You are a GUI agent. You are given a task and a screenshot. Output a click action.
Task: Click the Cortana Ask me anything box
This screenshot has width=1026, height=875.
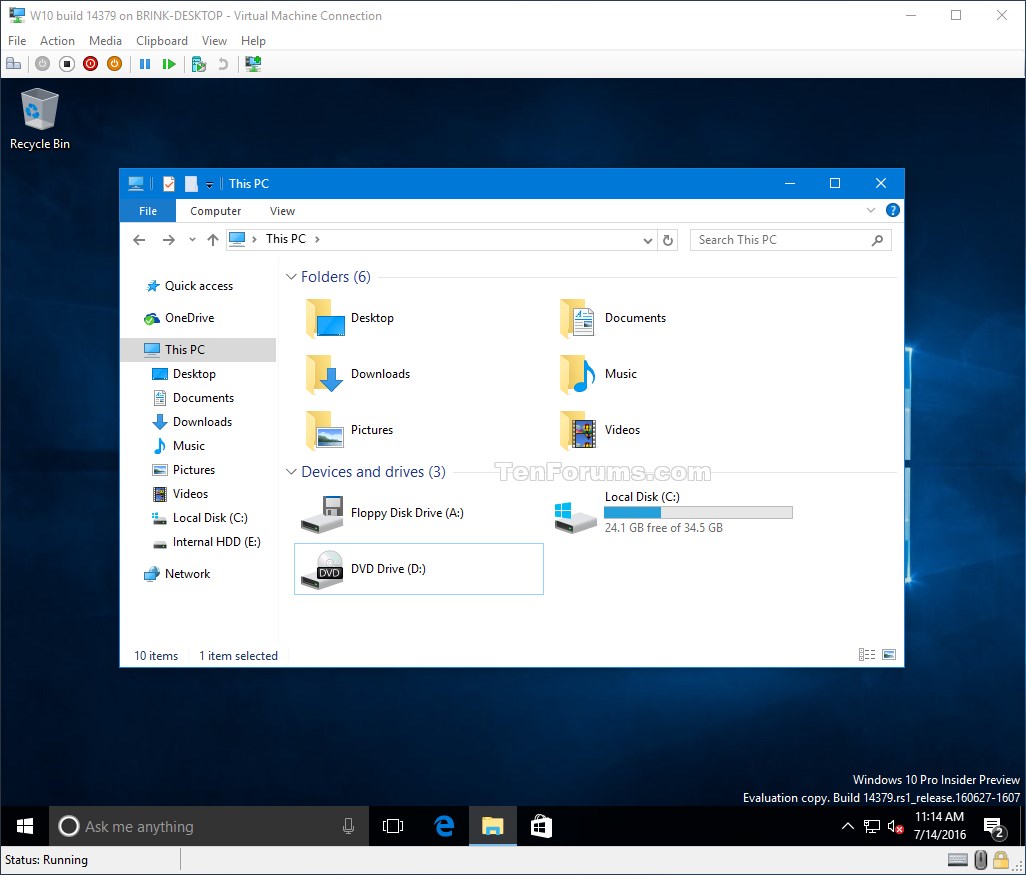click(209, 827)
